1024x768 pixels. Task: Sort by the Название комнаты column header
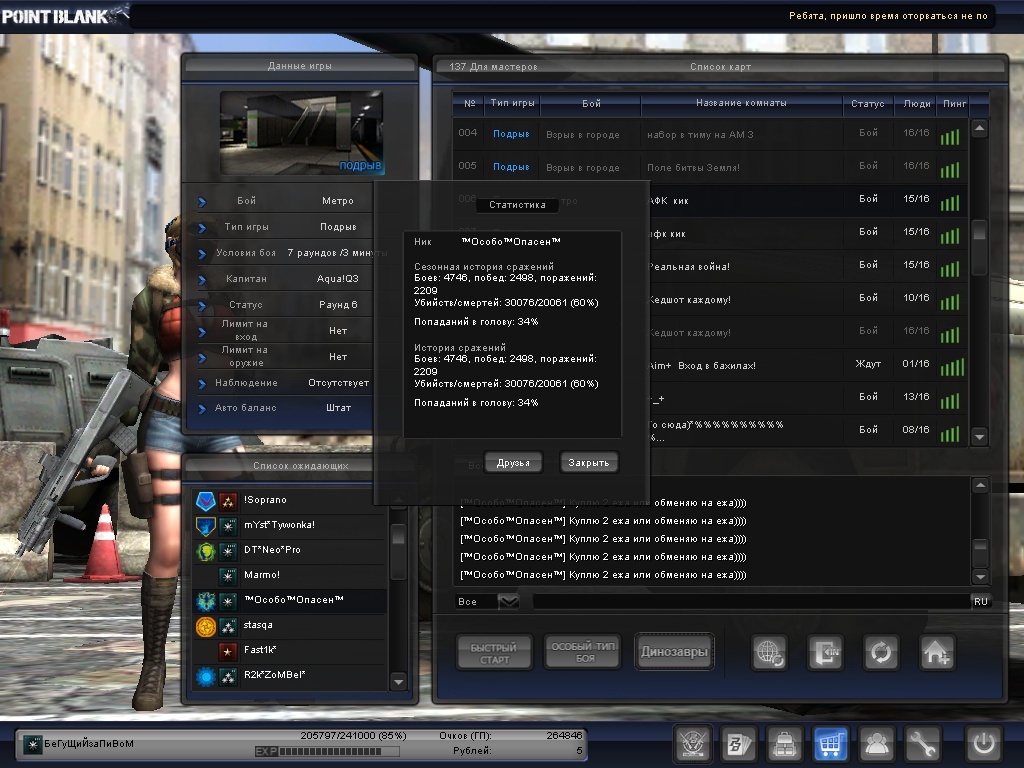741,103
